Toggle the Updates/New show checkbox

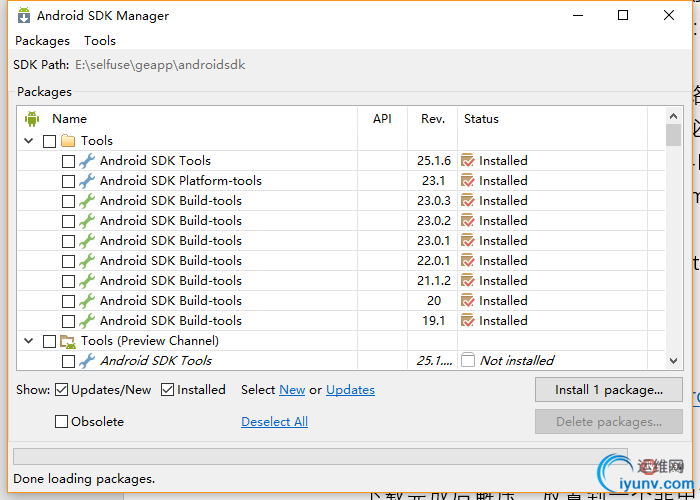pyautogui.click(x=62, y=390)
